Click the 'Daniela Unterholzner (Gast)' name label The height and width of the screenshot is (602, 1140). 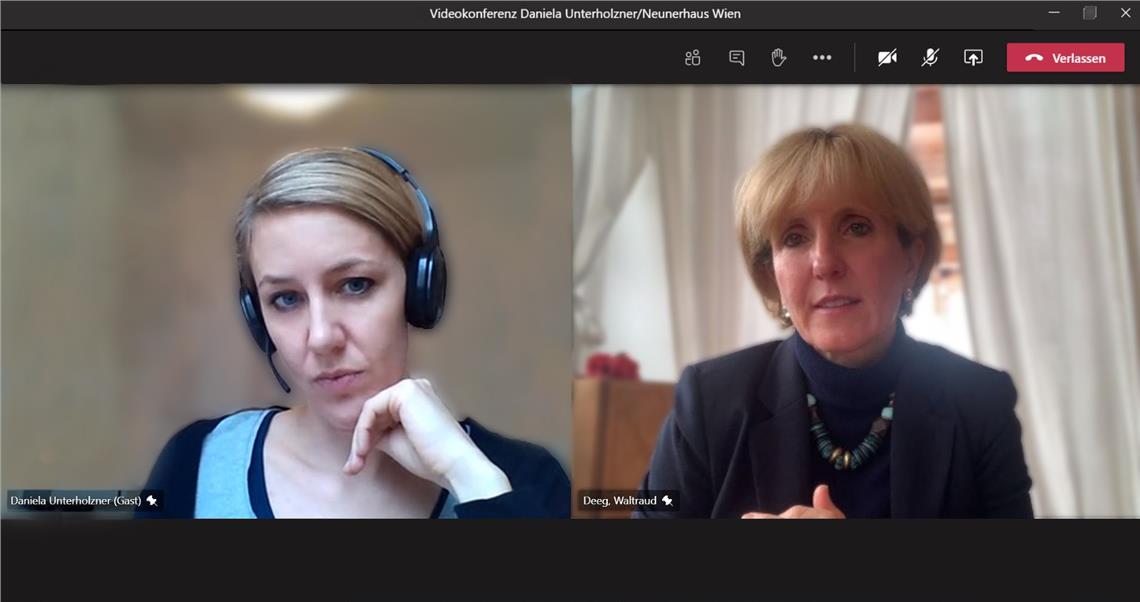coord(75,500)
